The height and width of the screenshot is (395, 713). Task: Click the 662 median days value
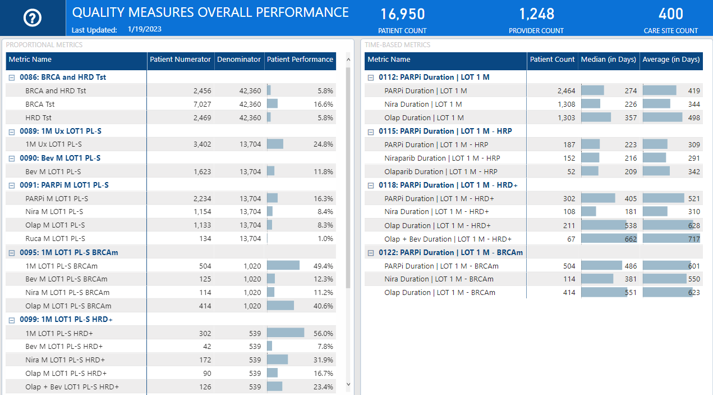point(630,239)
